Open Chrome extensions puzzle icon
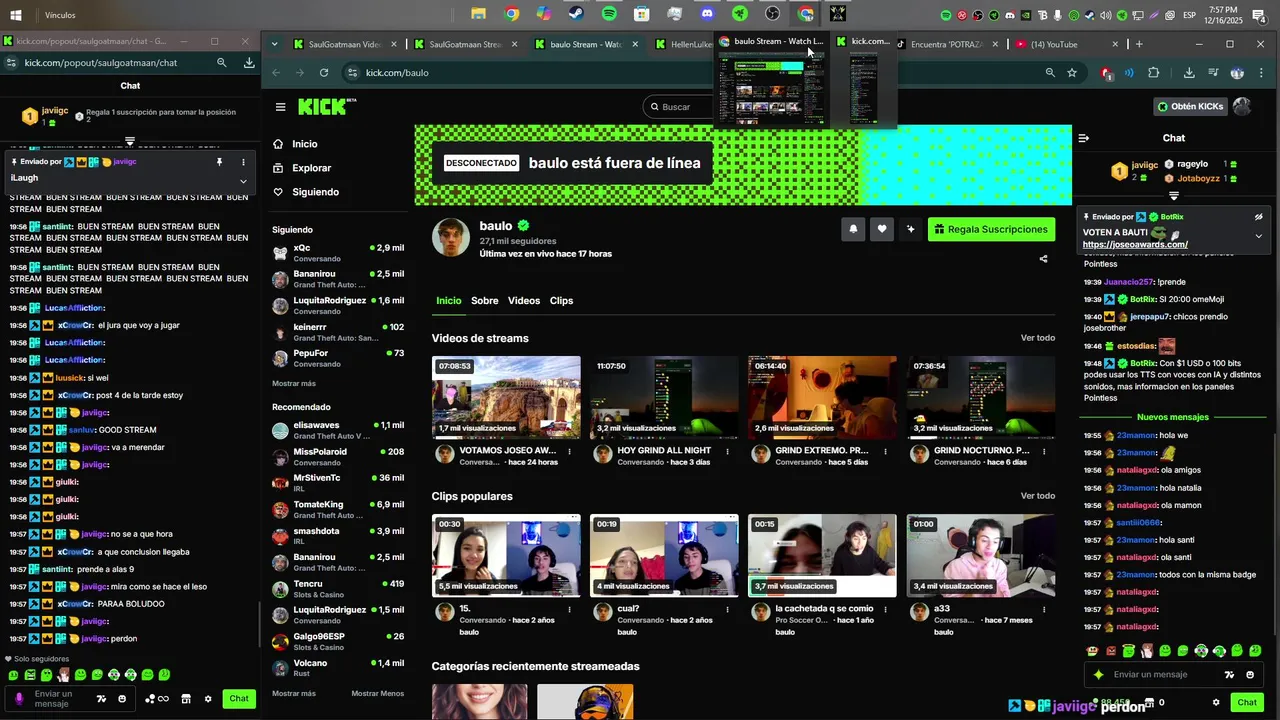This screenshot has width=1280, height=720. [x=1153, y=73]
